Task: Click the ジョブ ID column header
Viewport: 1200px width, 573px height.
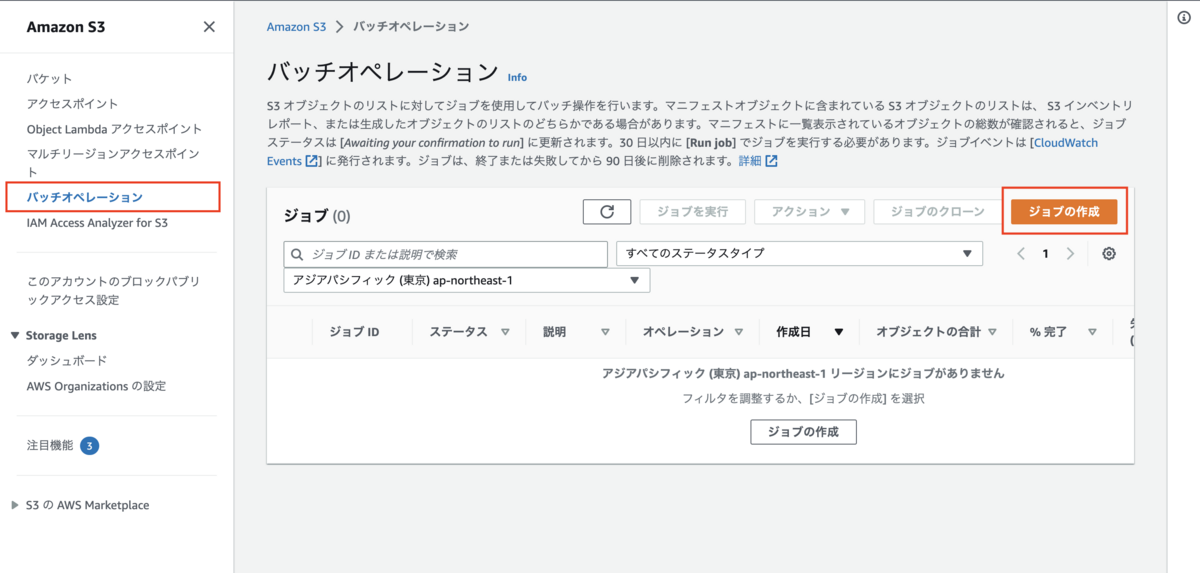Action: coord(354,332)
